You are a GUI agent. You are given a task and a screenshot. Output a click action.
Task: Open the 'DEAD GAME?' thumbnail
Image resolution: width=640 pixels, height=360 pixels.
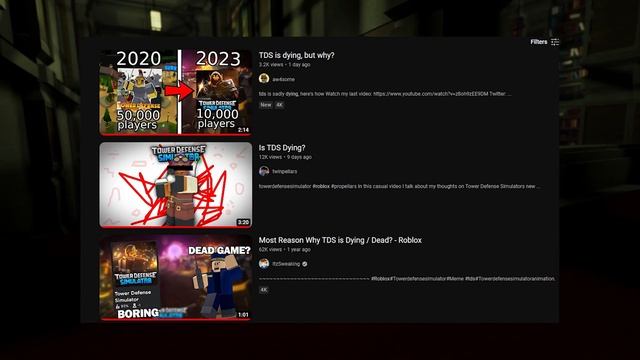point(176,277)
